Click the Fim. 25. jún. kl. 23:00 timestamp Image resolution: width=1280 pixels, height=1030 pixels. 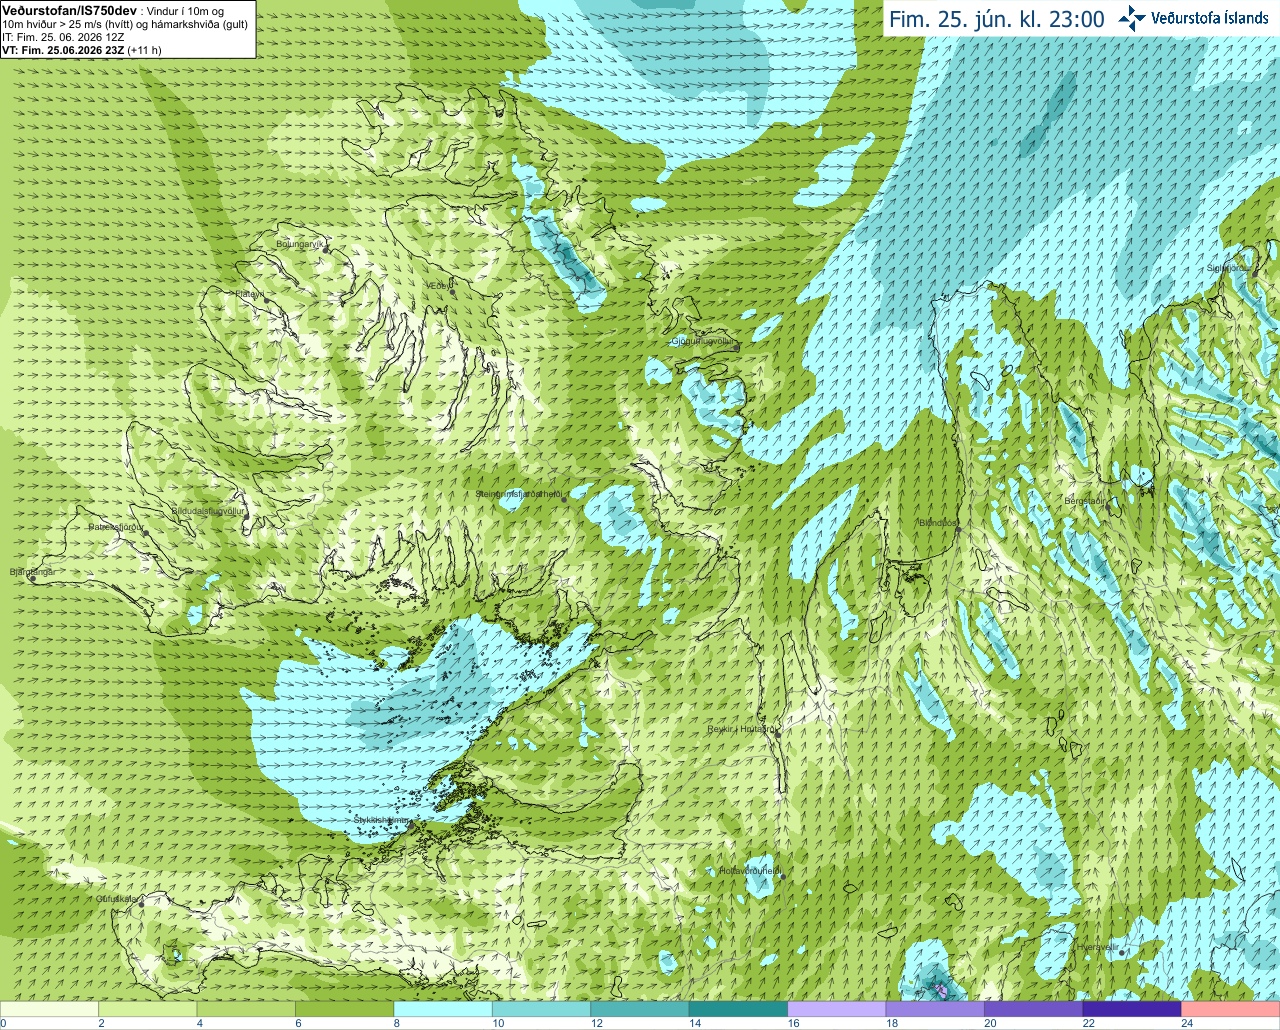(996, 19)
